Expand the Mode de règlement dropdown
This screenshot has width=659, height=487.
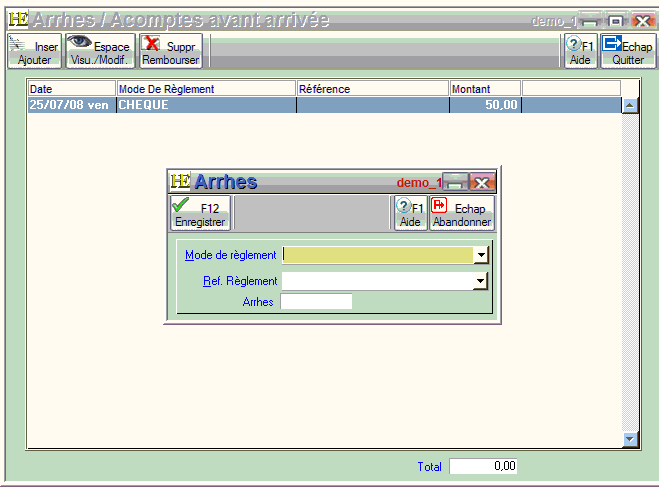coord(480,255)
